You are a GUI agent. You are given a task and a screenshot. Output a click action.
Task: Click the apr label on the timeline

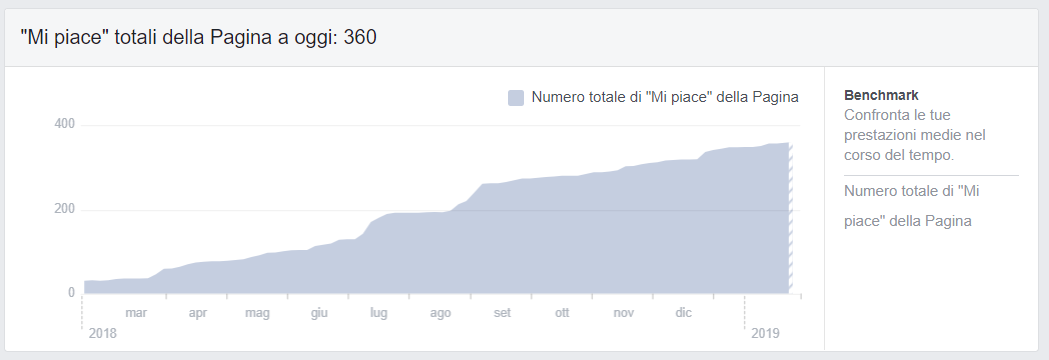click(x=197, y=313)
